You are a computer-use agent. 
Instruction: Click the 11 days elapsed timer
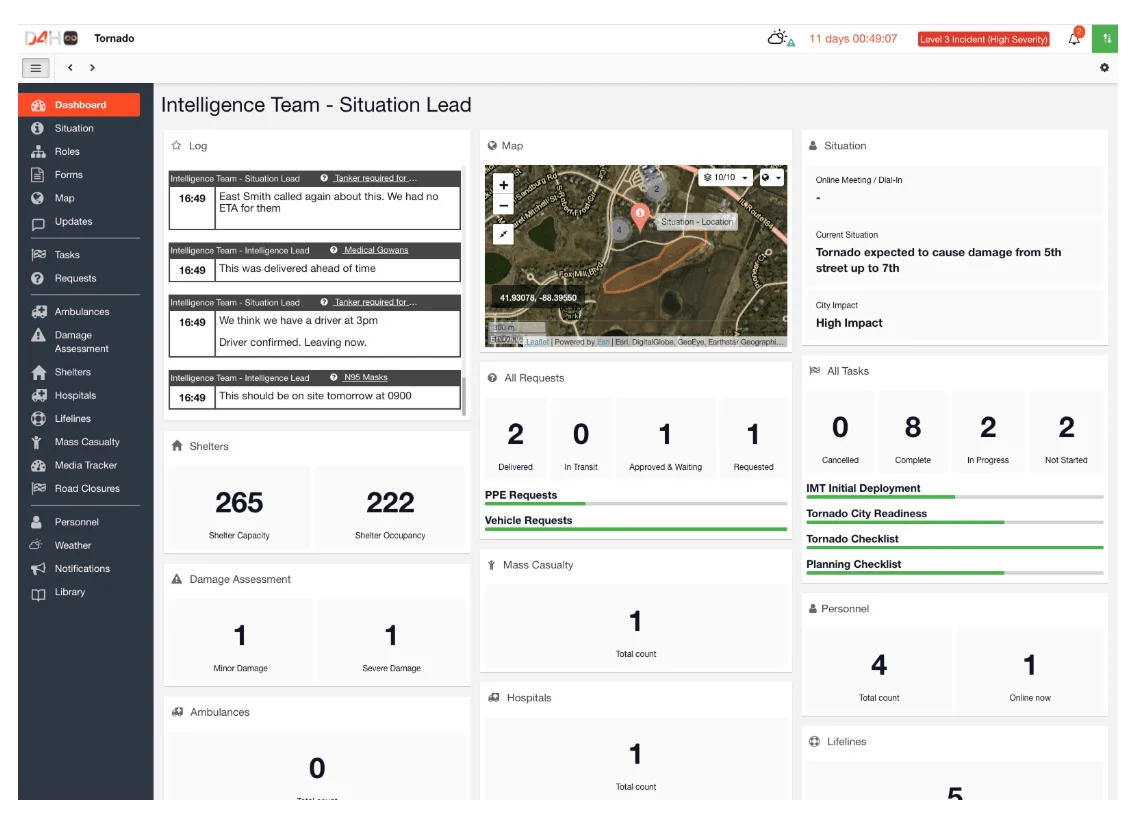coord(853,38)
